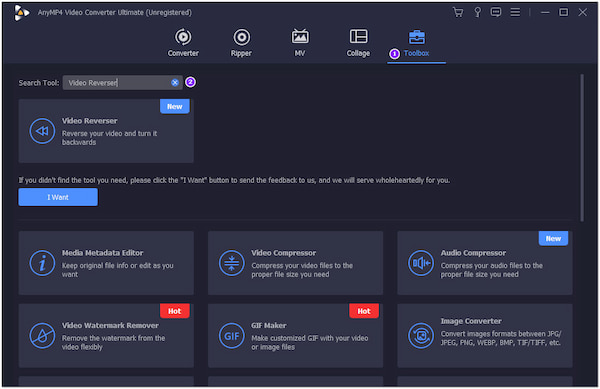Switch to the Converter tab

click(183, 43)
